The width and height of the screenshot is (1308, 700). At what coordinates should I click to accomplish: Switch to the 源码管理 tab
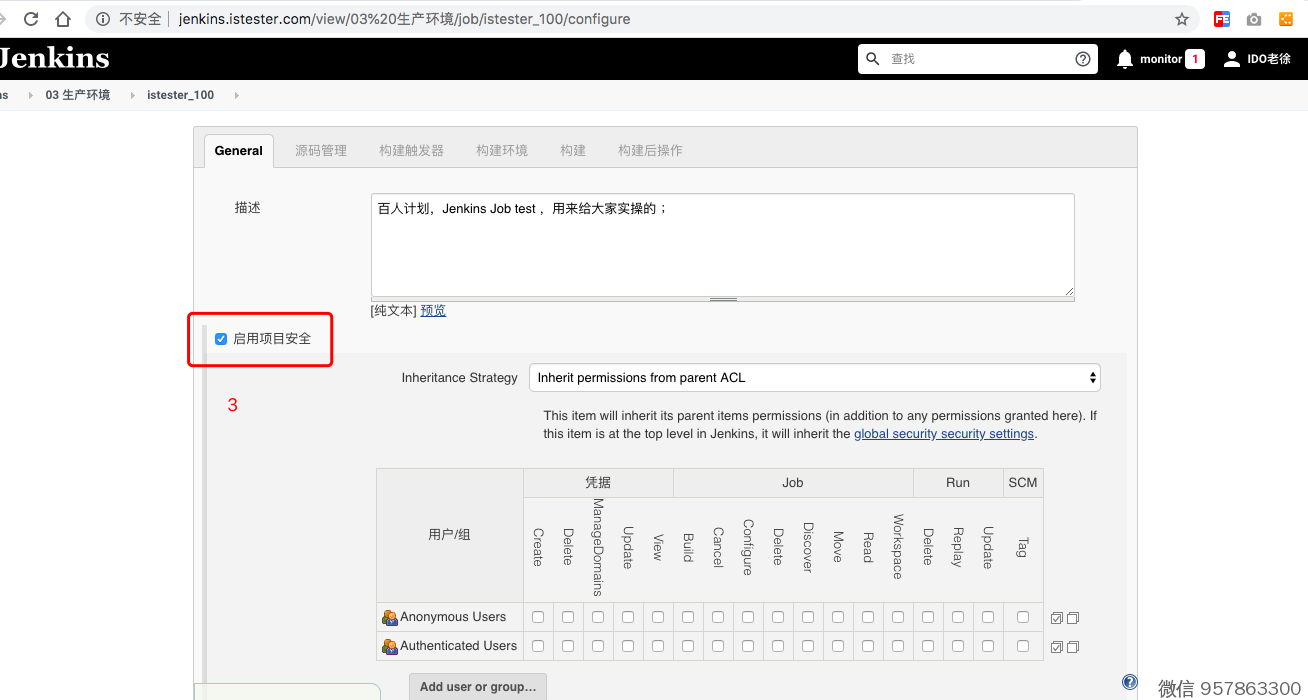pyautogui.click(x=321, y=151)
